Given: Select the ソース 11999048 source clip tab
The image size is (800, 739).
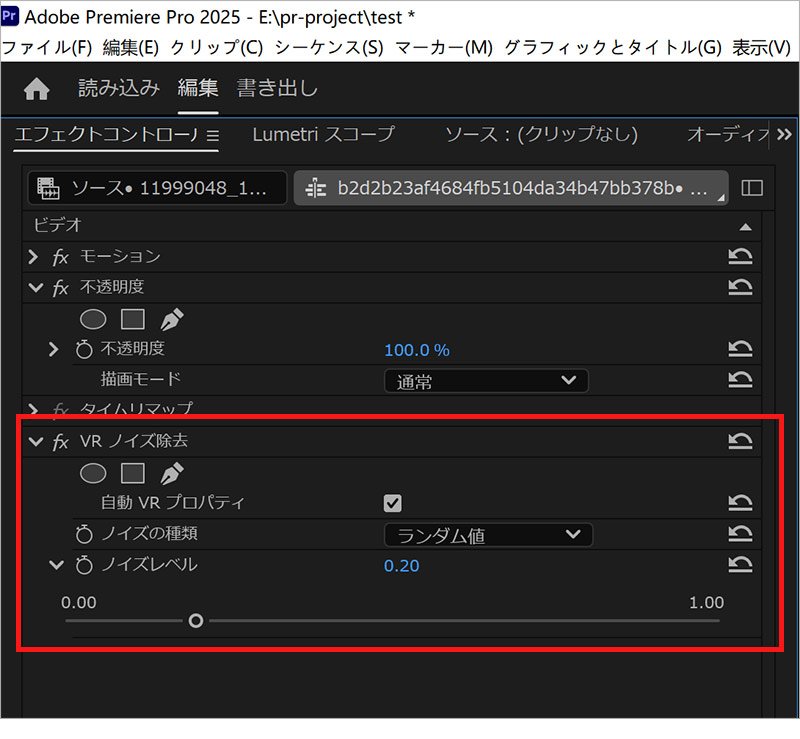Looking at the screenshot, I should (157, 188).
